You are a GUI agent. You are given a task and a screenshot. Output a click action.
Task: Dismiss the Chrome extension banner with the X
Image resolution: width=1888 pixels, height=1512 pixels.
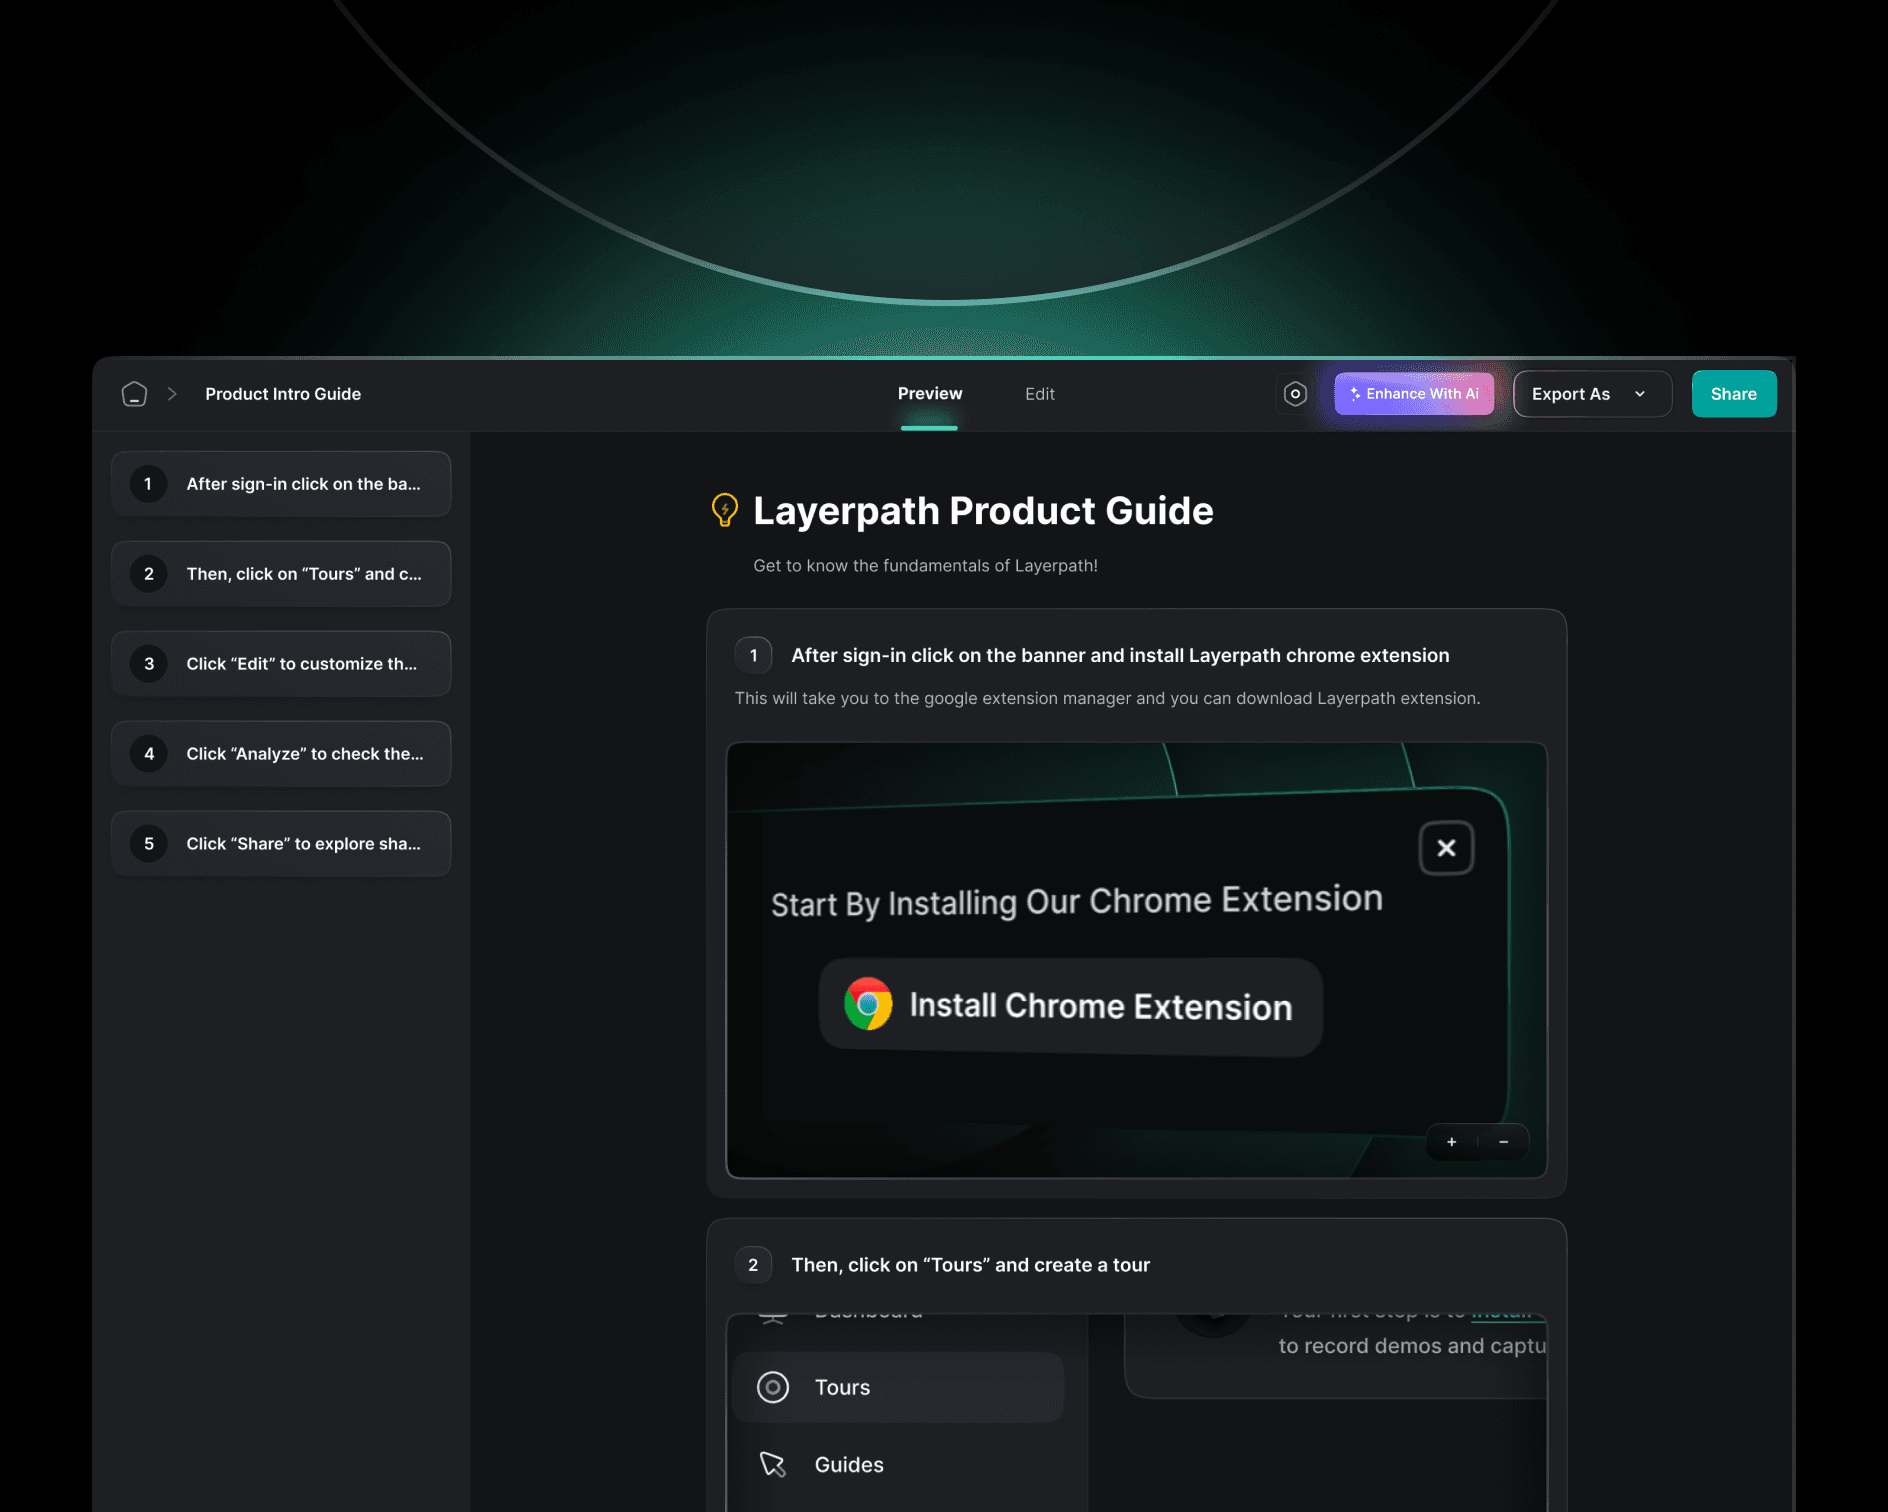tap(1446, 848)
